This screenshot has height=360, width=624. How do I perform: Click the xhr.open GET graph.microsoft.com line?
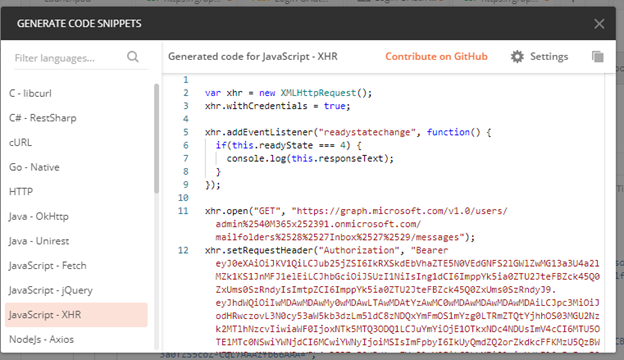tap(356, 211)
